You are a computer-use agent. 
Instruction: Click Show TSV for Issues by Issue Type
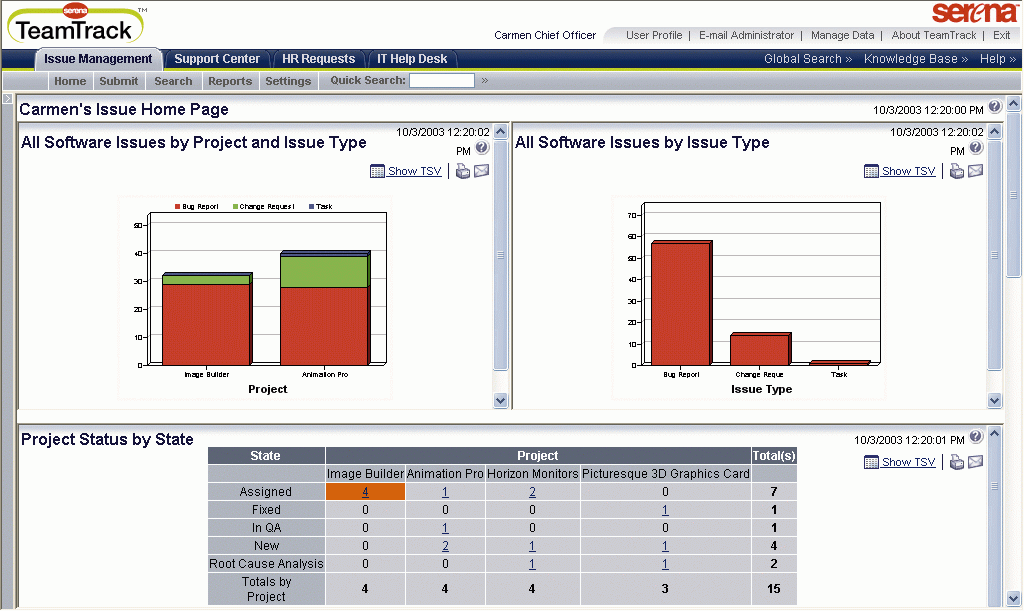point(908,171)
